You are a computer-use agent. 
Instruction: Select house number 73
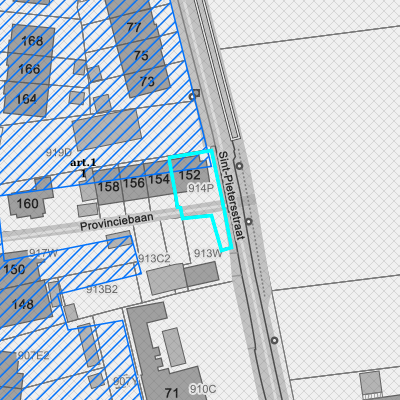pos(147,81)
